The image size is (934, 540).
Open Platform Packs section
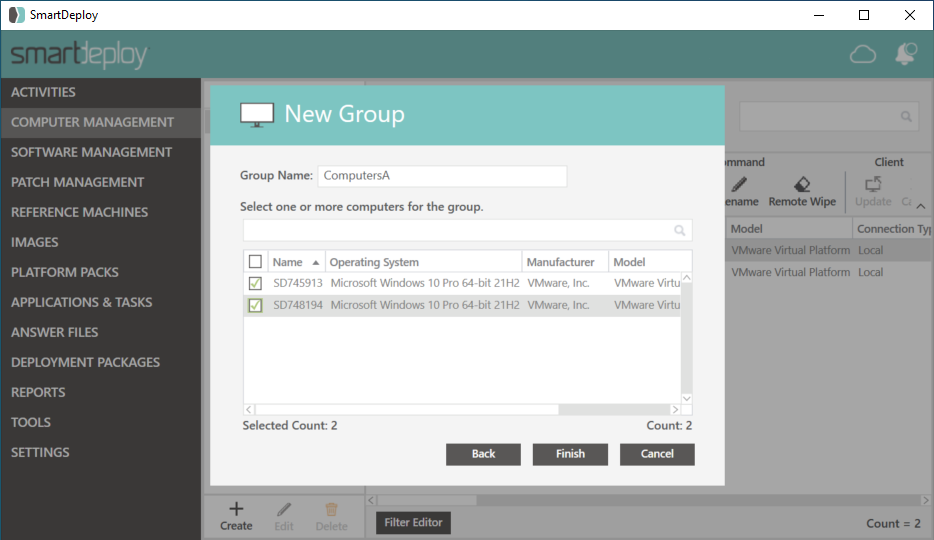point(101,272)
